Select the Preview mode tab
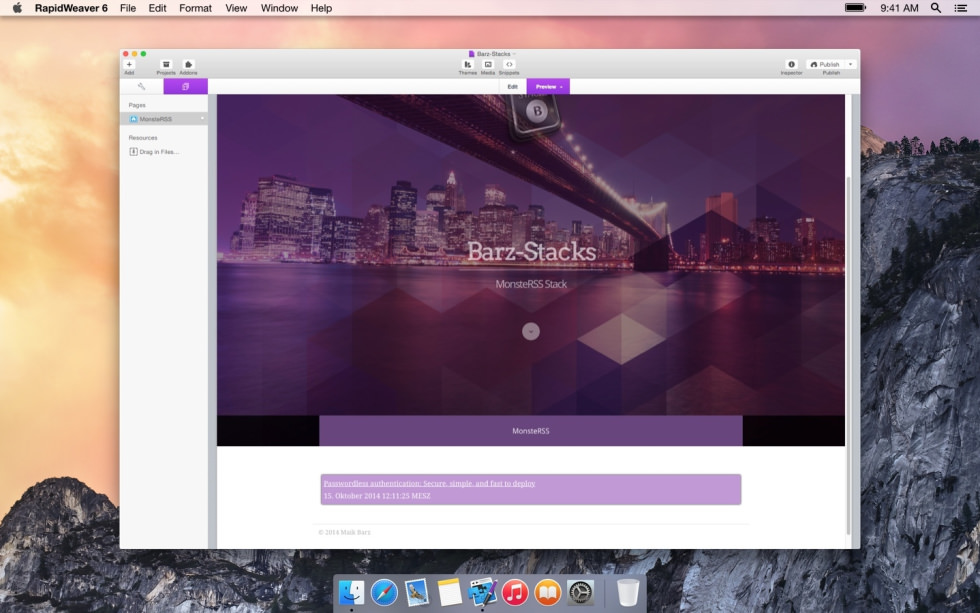The height and width of the screenshot is (613, 980). tap(548, 87)
